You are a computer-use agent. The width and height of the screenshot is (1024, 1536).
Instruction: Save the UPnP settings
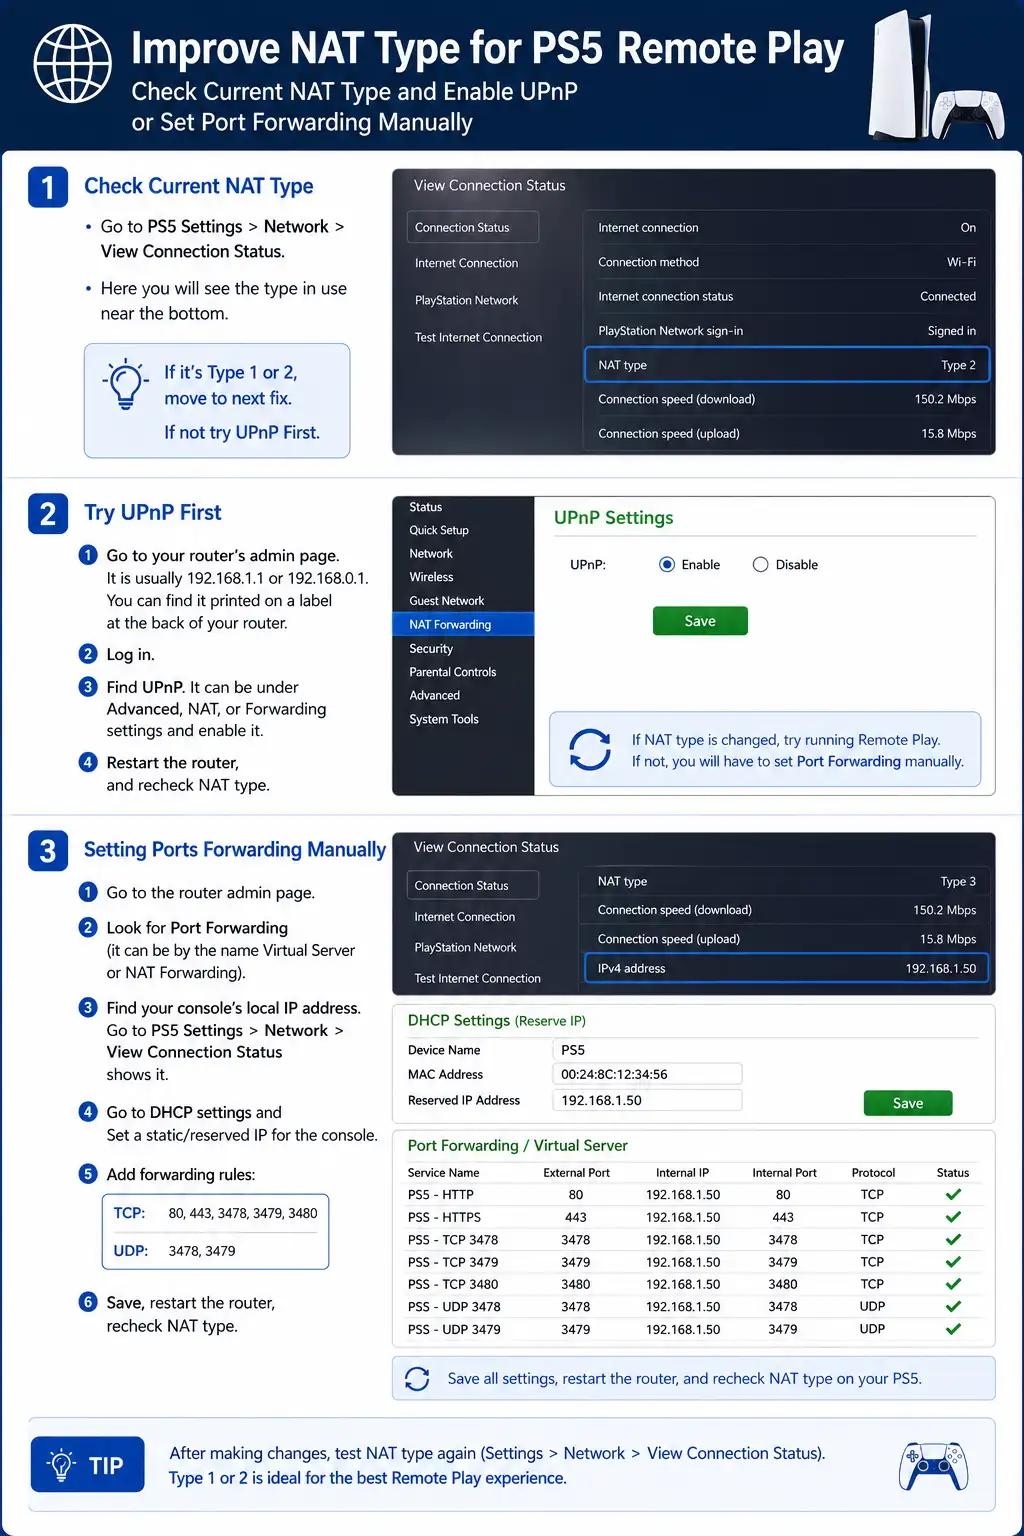pyautogui.click(x=700, y=621)
